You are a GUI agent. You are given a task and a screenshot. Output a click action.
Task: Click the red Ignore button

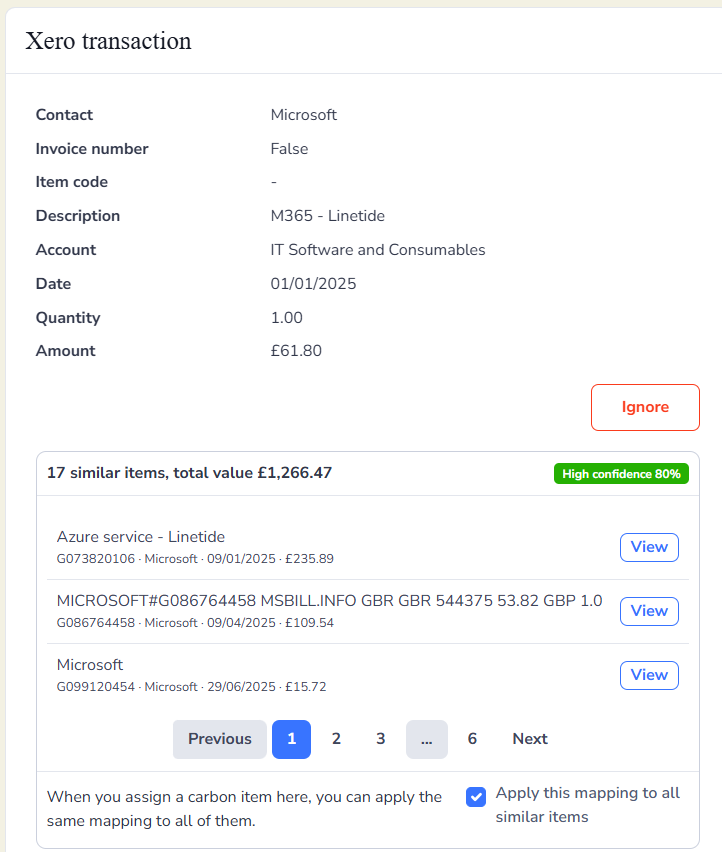(x=645, y=408)
